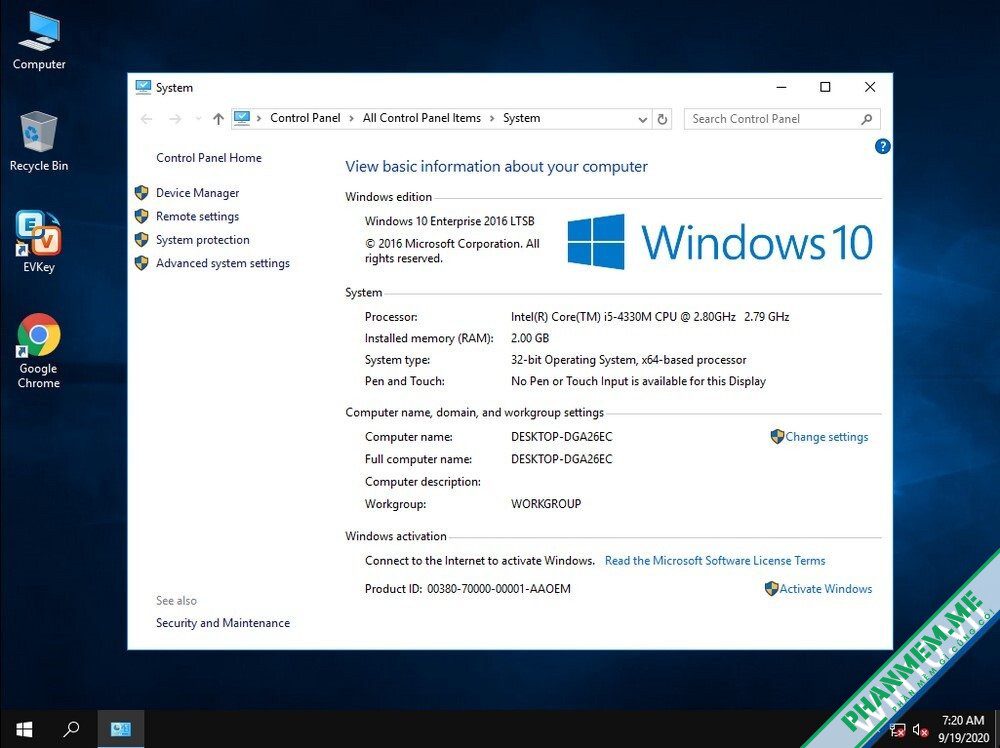Click the Computer name value DESKTOP-DGA26EC

[x=562, y=437]
